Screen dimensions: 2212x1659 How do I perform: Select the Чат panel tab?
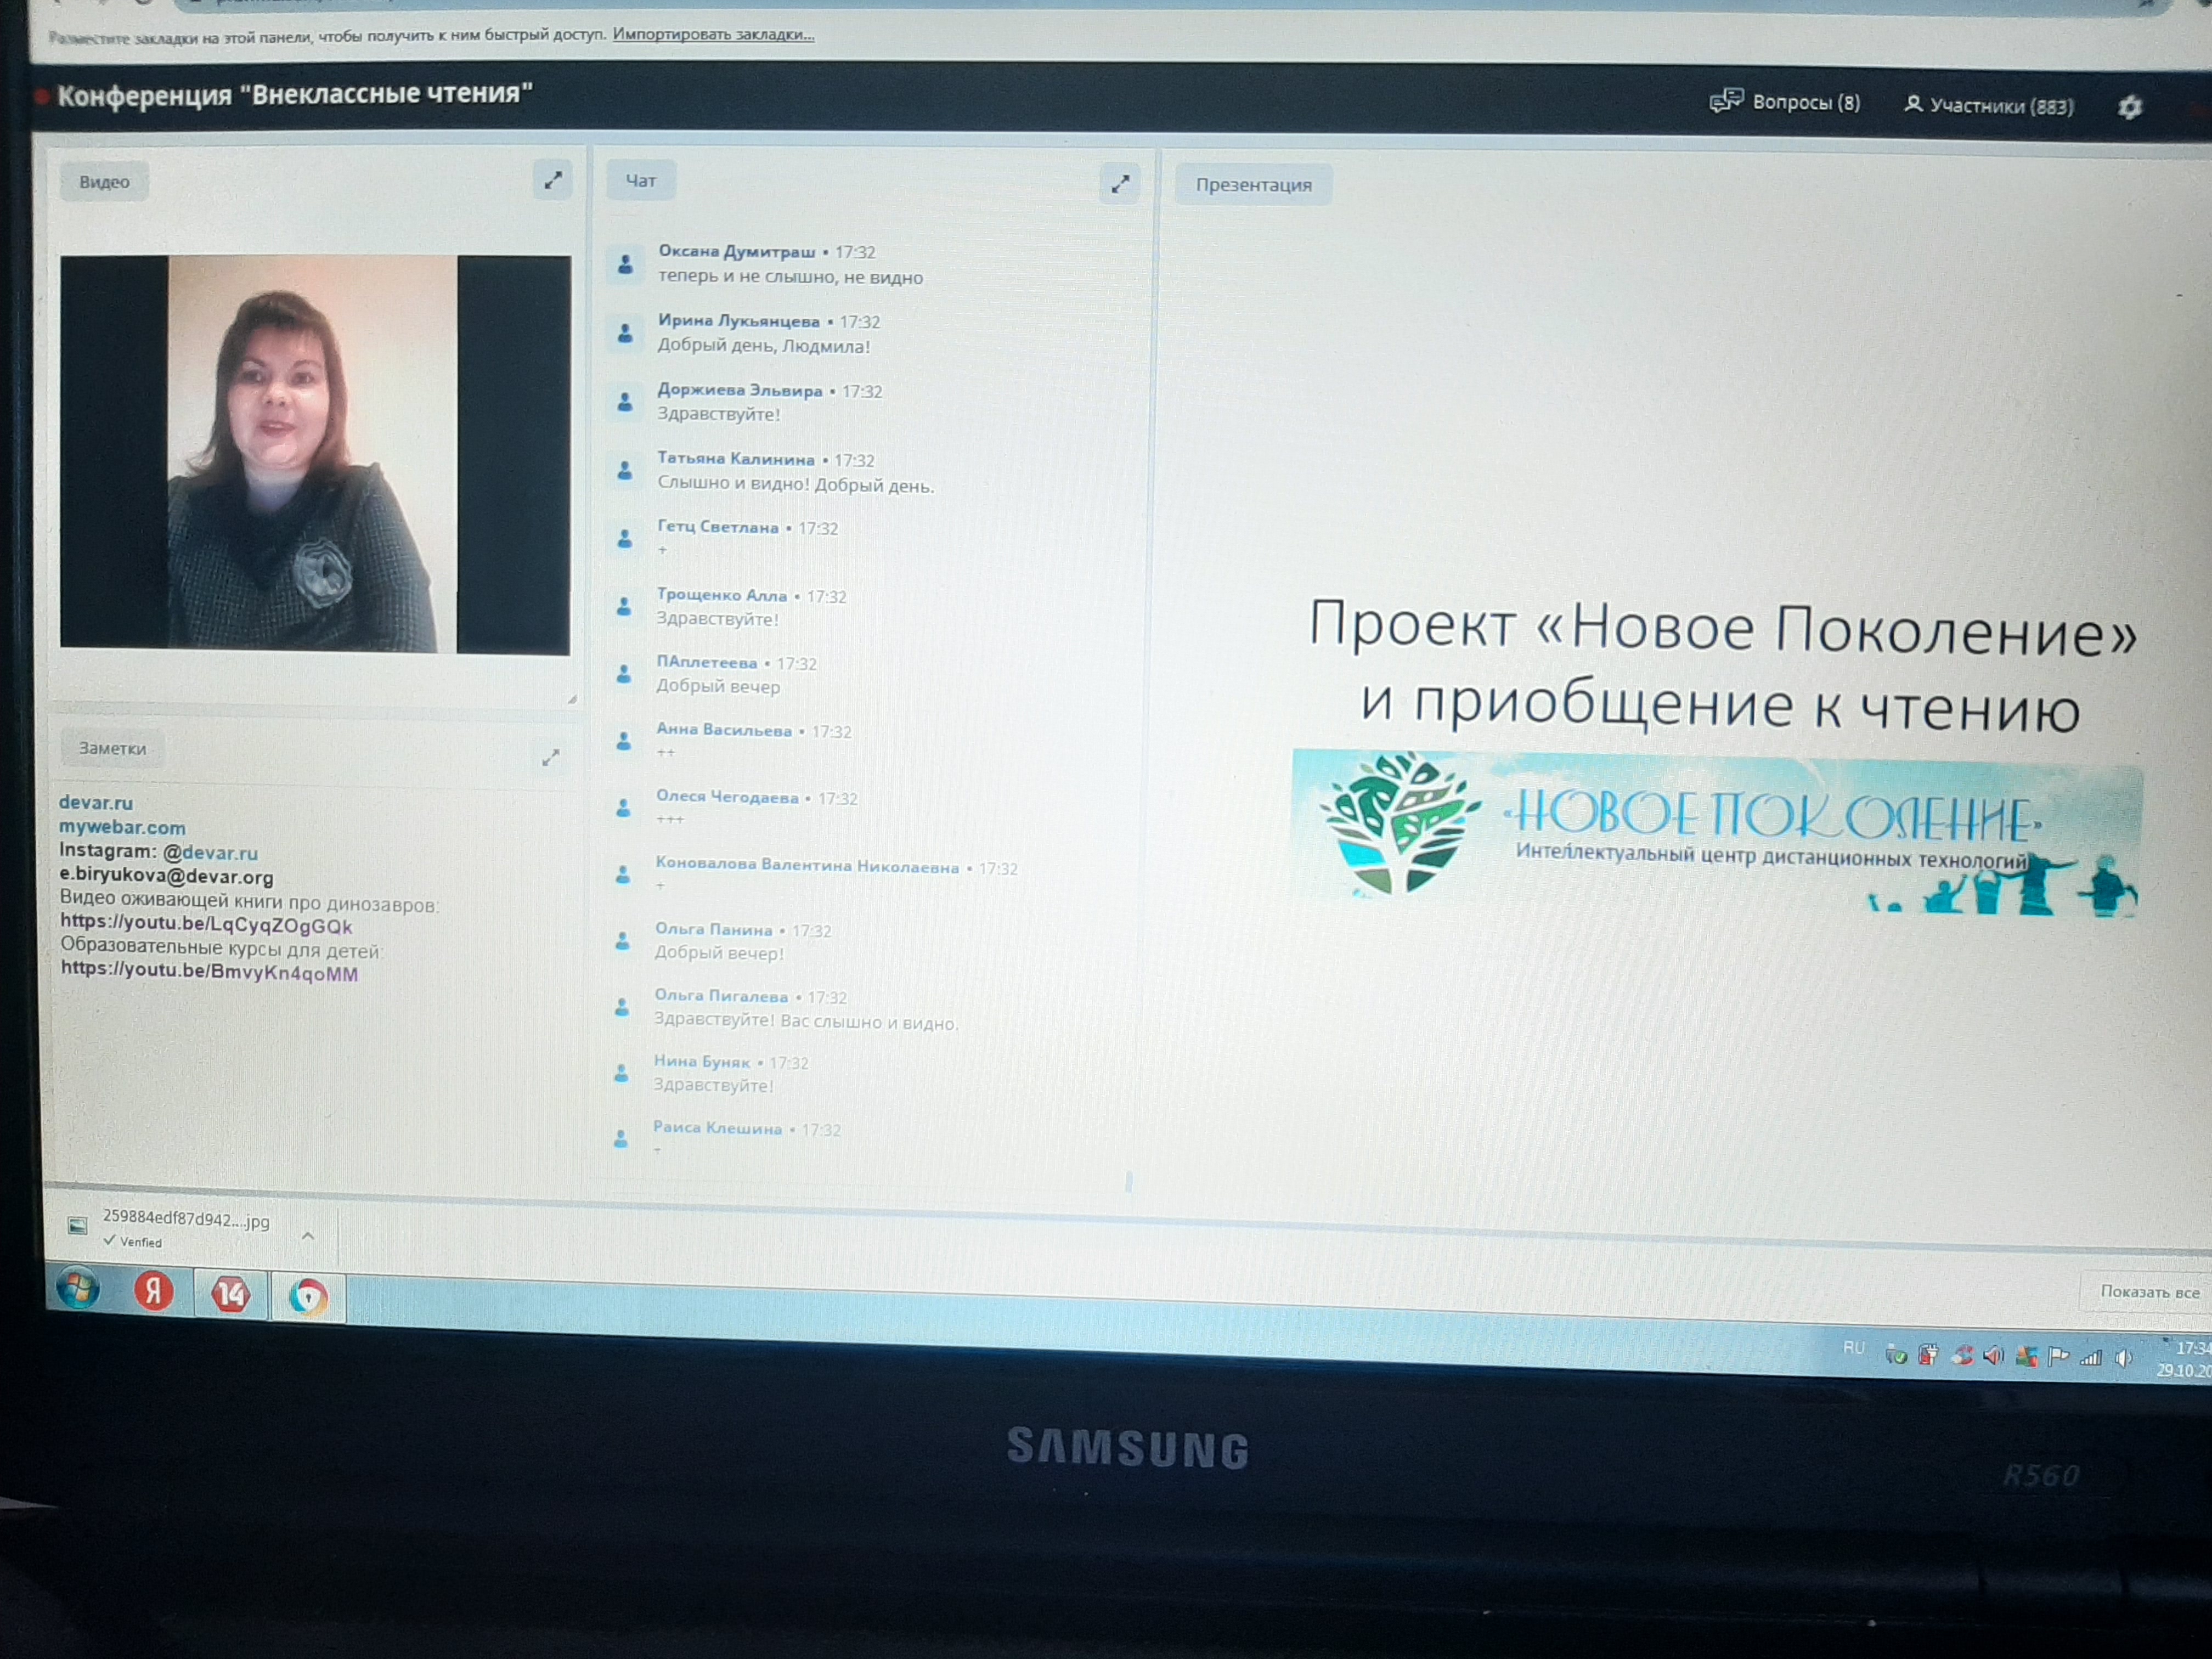click(x=640, y=181)
